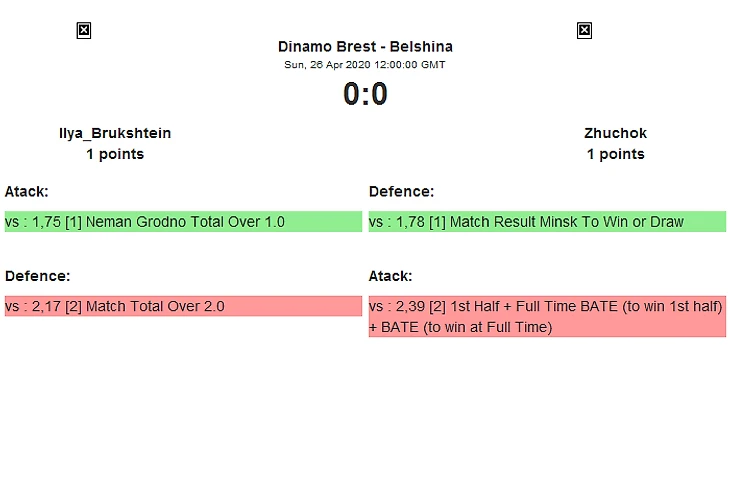
Task: Click the 1 points text under Ilya_Brukshtein
Action: [x=115, y=154]
